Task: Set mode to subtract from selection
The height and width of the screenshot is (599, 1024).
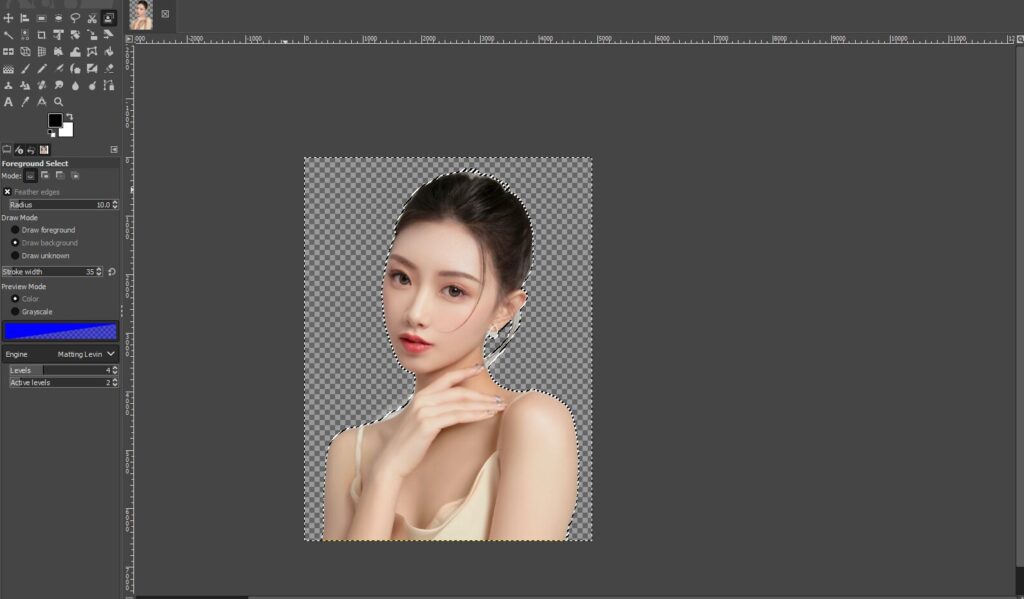Action: point(59,176)
